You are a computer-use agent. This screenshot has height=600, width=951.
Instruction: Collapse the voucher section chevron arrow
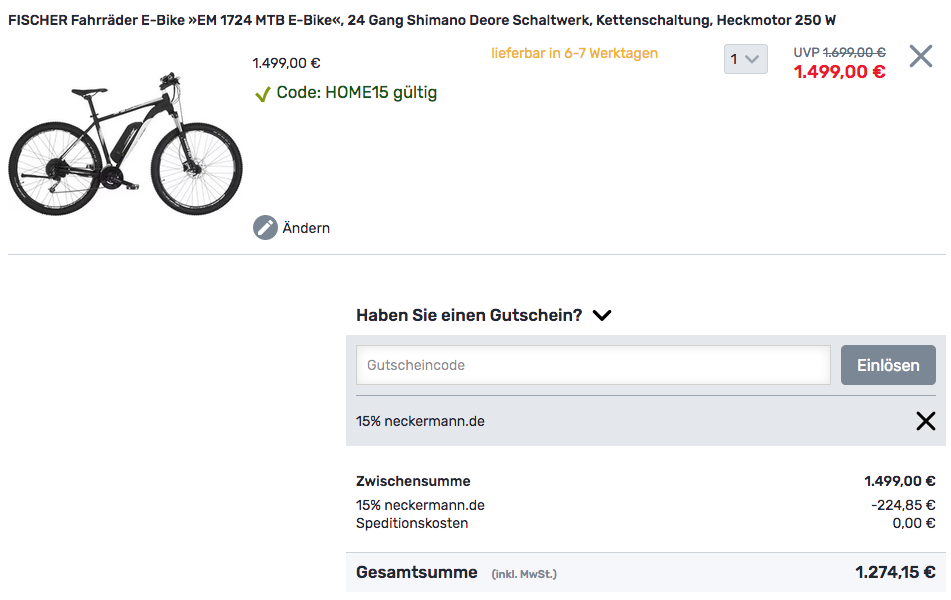[602, 315]
